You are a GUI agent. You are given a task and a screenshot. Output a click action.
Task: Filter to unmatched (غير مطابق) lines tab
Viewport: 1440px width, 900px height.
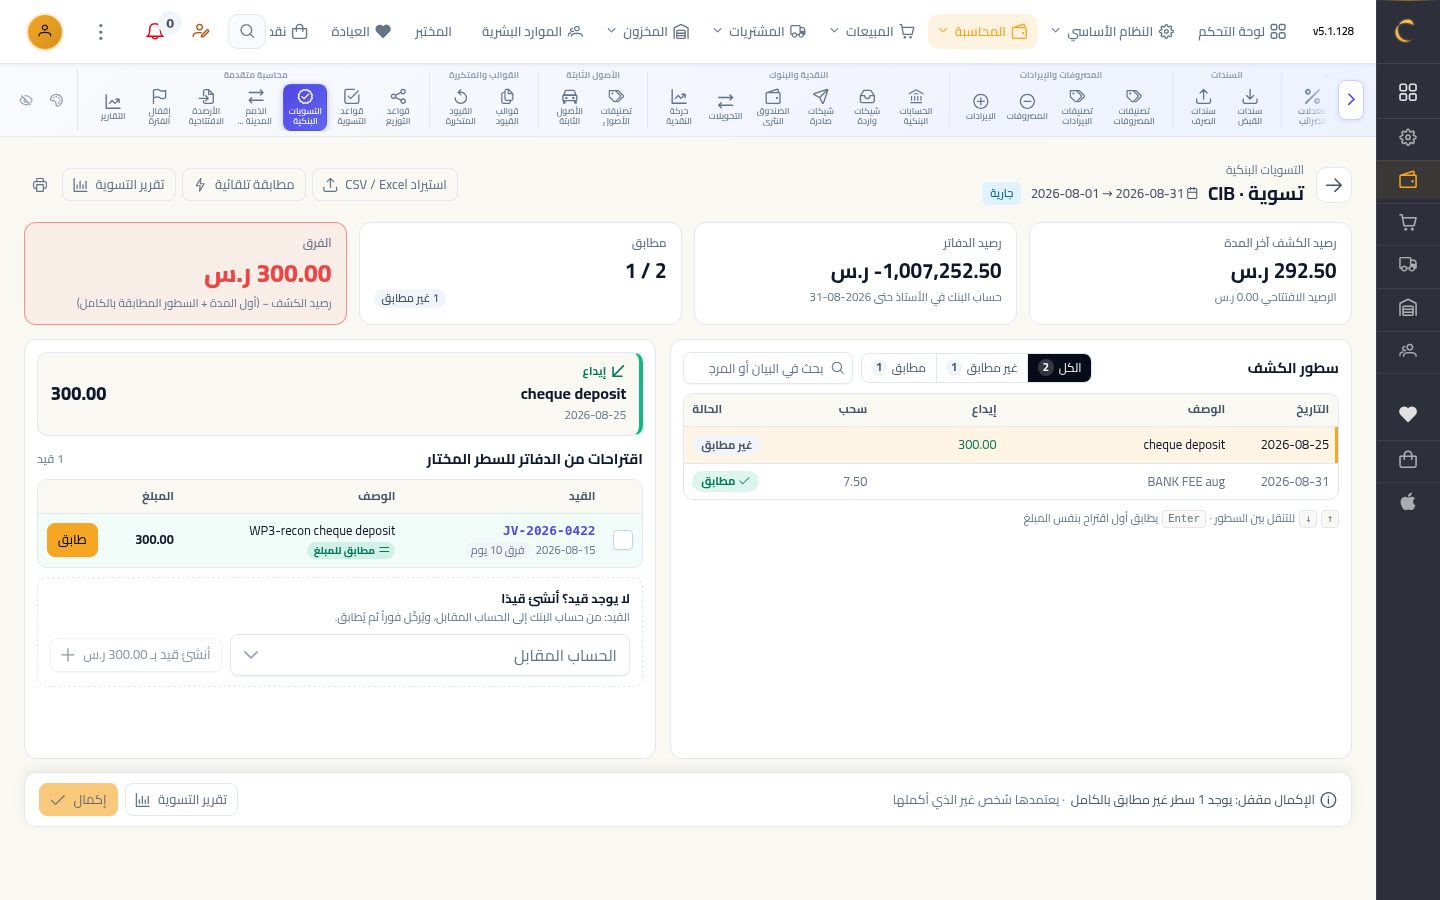tap(983, 368)
